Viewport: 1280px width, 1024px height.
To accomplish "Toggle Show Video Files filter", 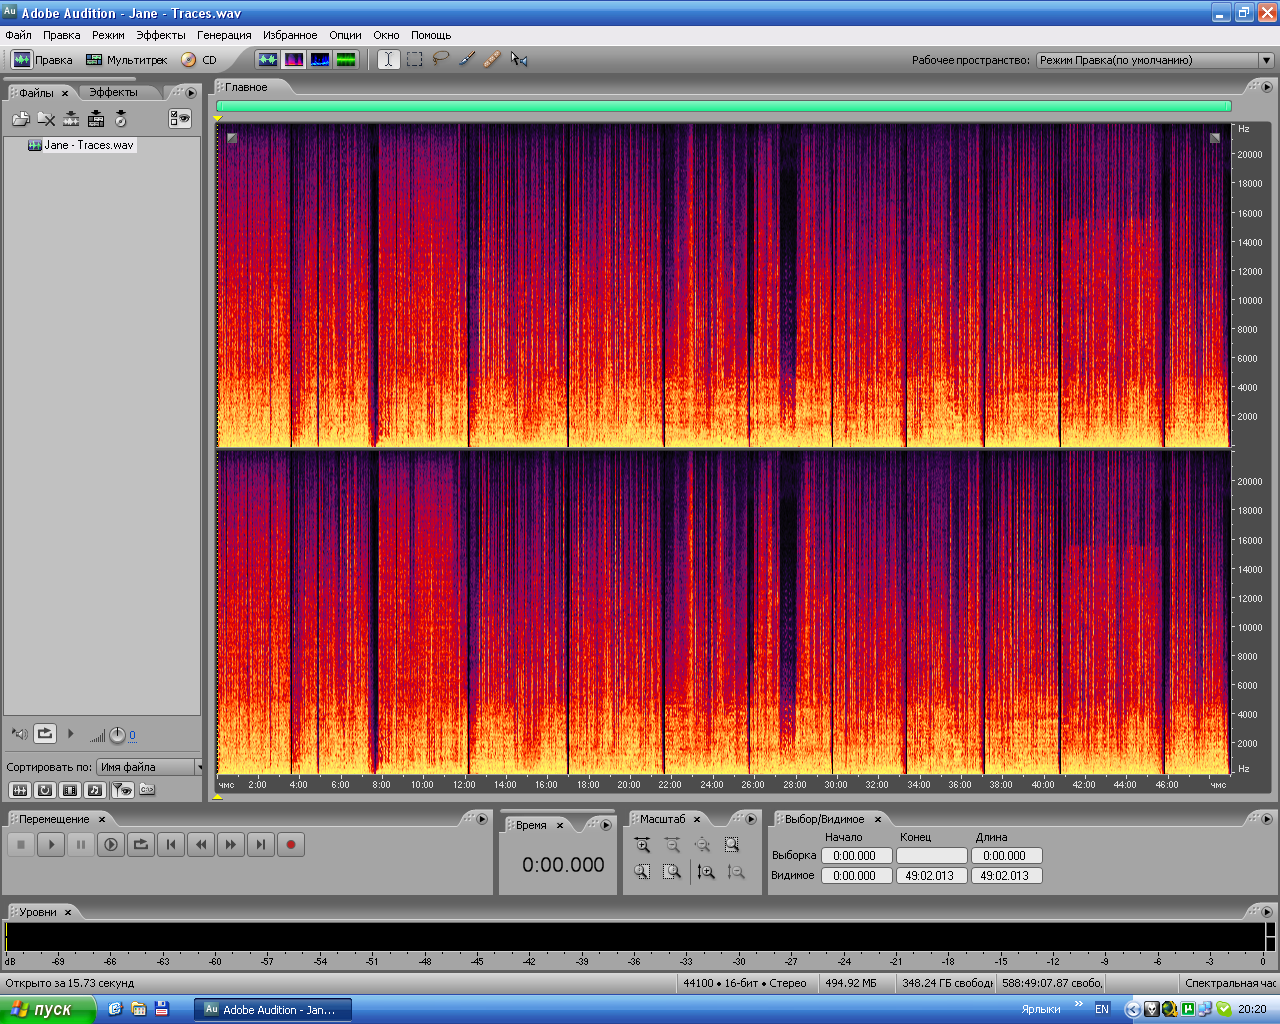I will click(x=70, y=790).
